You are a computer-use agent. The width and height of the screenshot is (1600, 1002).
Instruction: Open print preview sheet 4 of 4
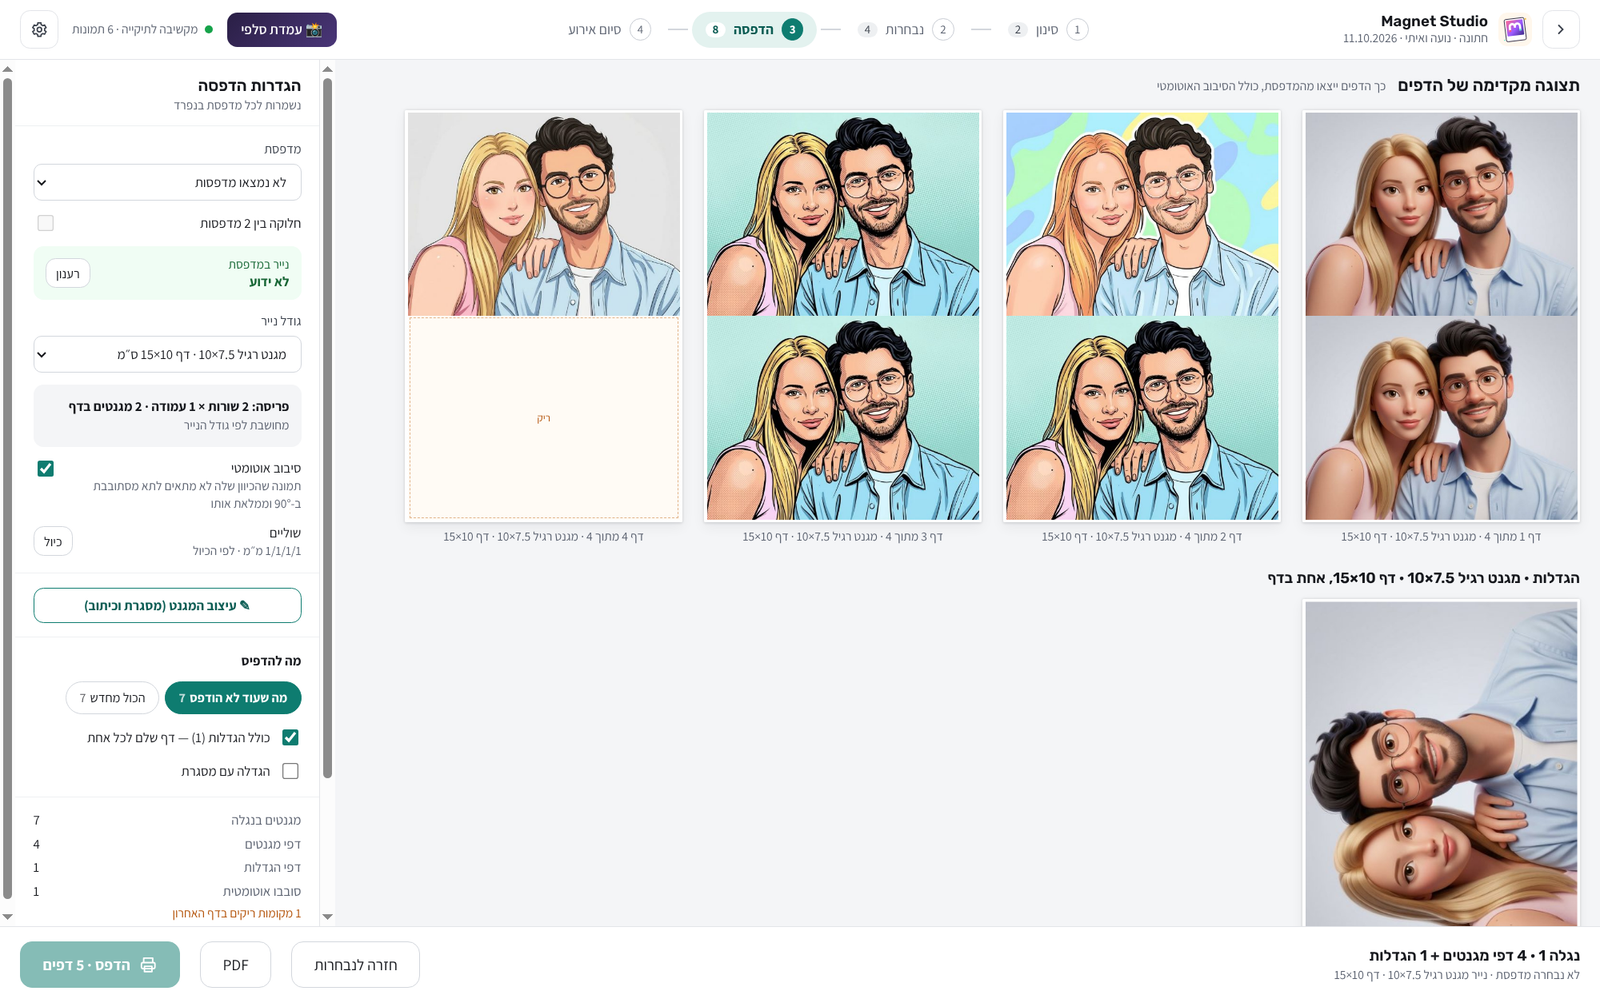coord(544,316)
